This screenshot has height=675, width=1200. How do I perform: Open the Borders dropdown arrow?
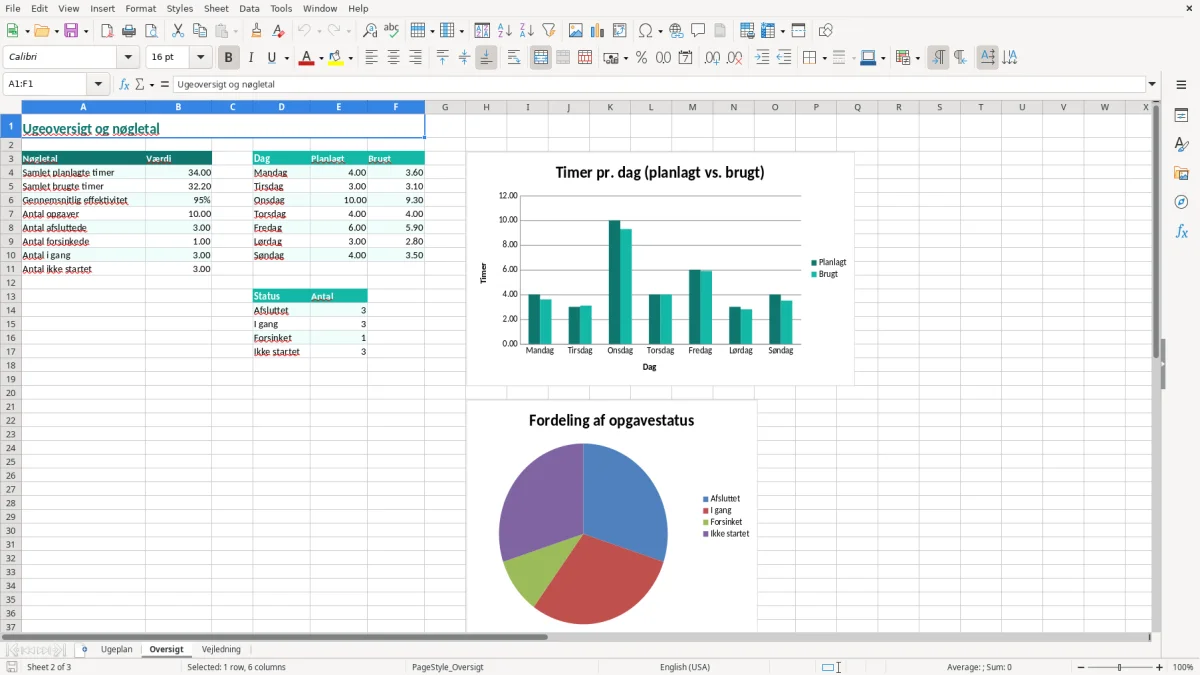[824, 58]
